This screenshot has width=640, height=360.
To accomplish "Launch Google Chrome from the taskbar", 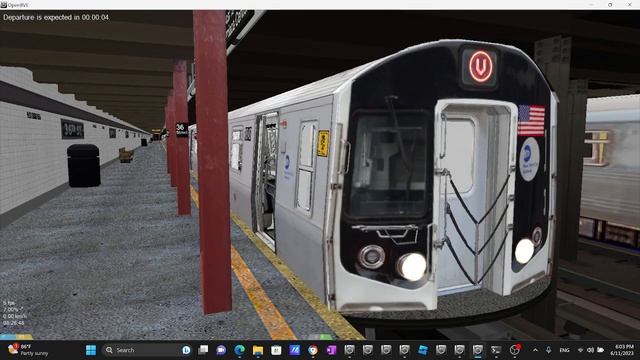I will (x=313, y=350).
